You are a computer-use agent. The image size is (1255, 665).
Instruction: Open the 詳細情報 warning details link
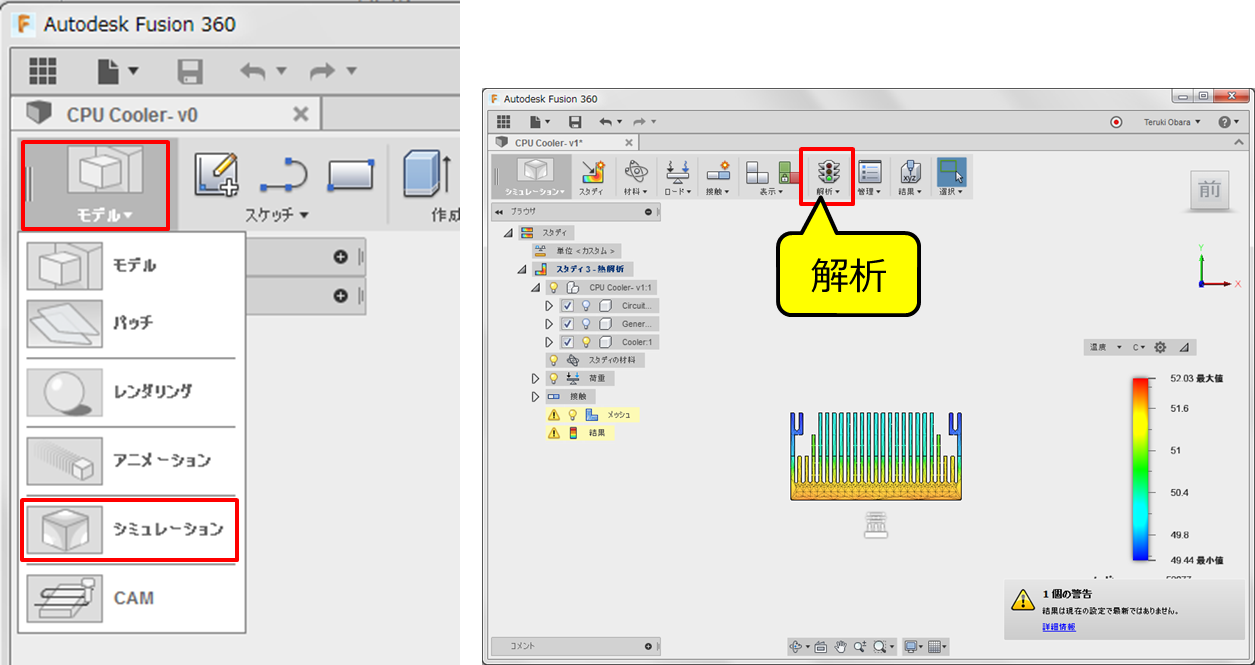click(x=1058, y=627)
